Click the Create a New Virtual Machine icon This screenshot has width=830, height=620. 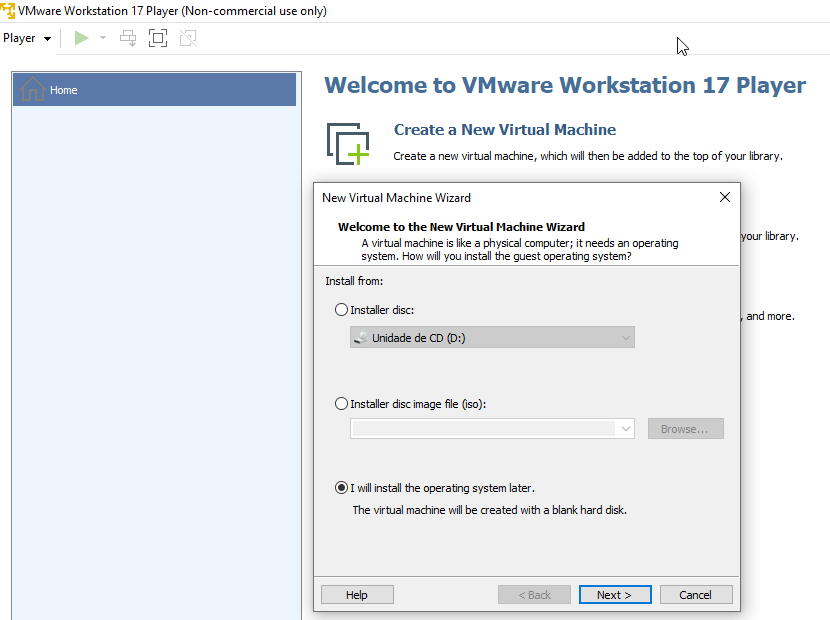348,143
